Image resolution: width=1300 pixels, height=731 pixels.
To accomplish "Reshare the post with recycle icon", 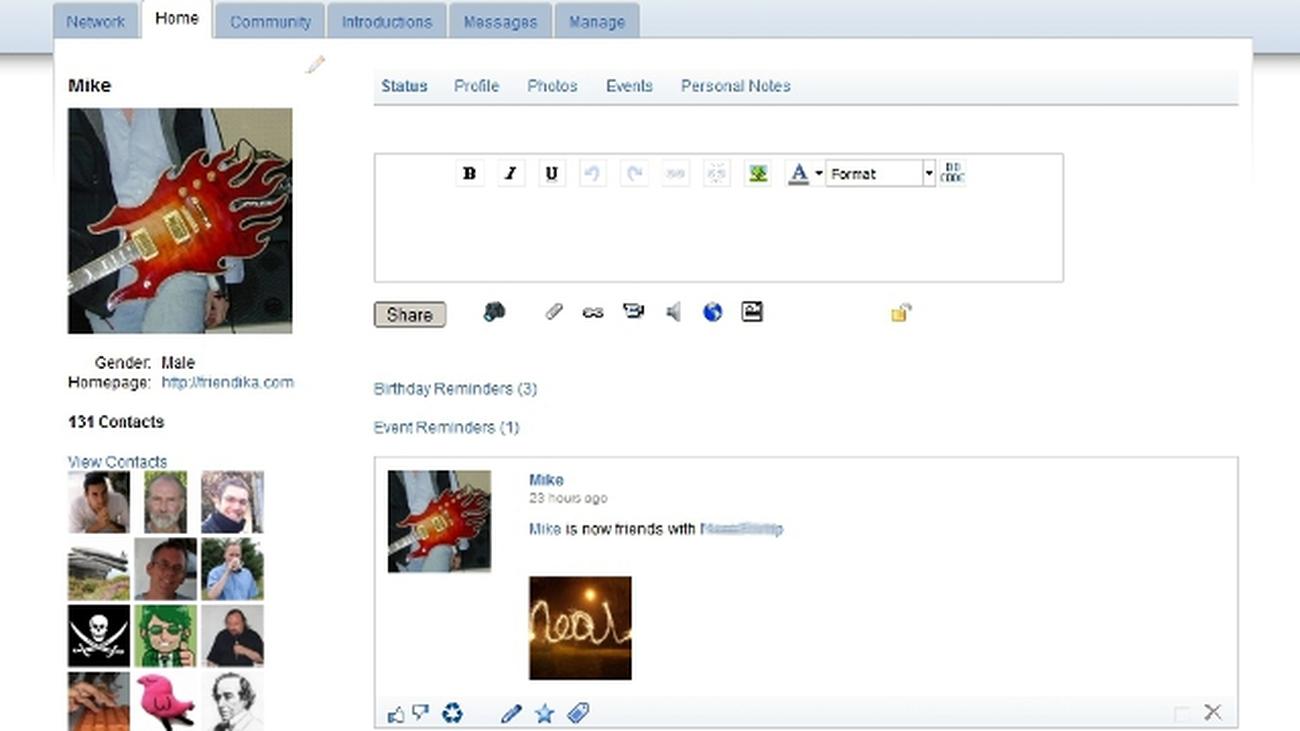I will pos(453,713).
